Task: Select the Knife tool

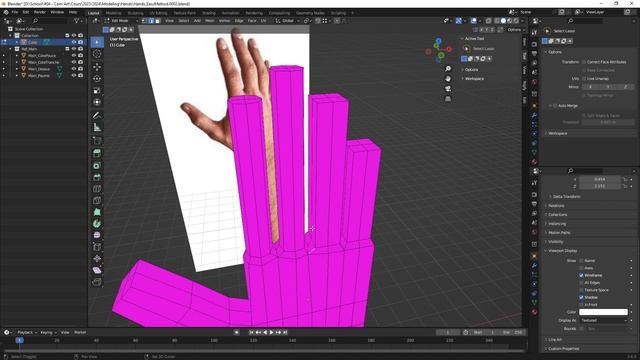Action: pyautogui.click(x=97, y=200)
